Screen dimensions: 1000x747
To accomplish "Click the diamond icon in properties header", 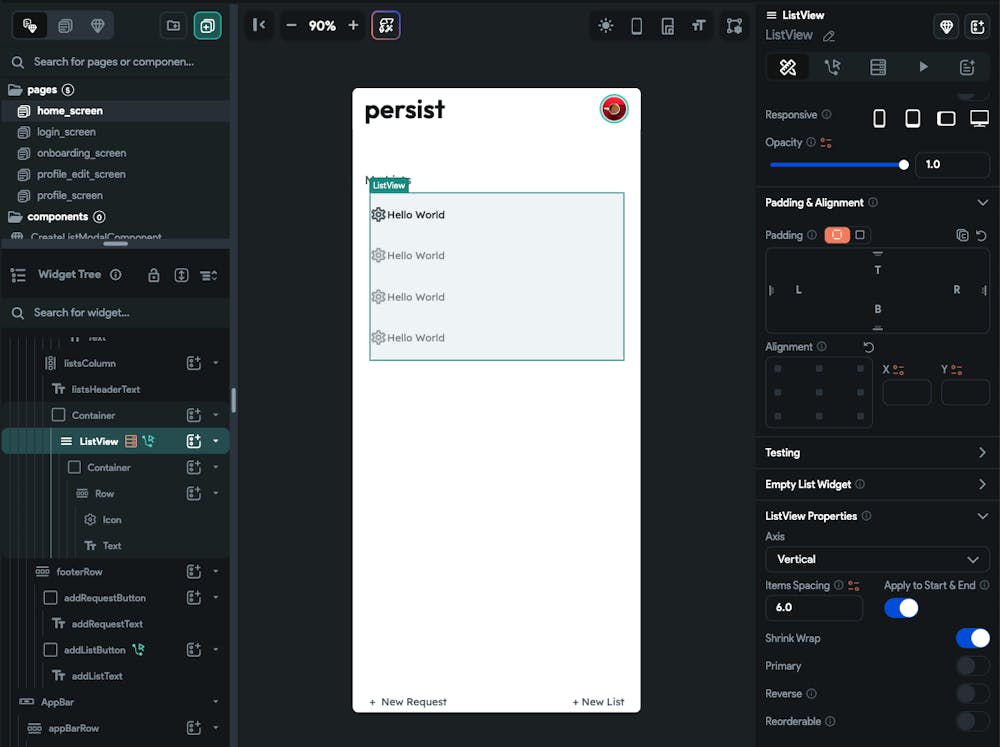I will pos(946,27).
